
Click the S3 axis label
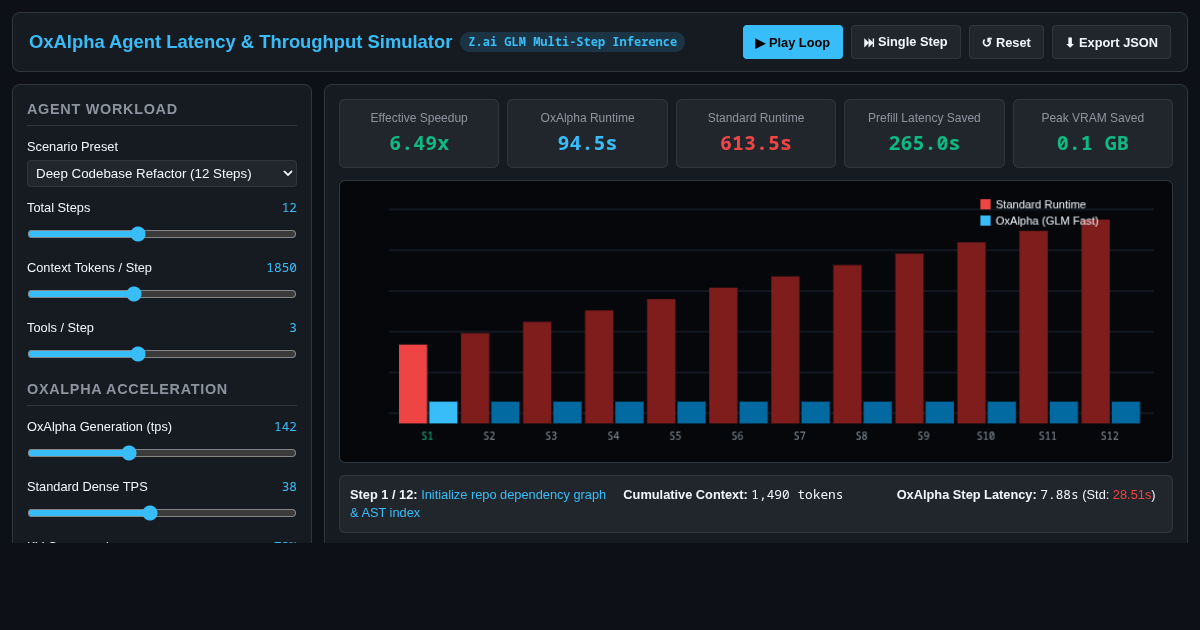(x=551, y=436)
